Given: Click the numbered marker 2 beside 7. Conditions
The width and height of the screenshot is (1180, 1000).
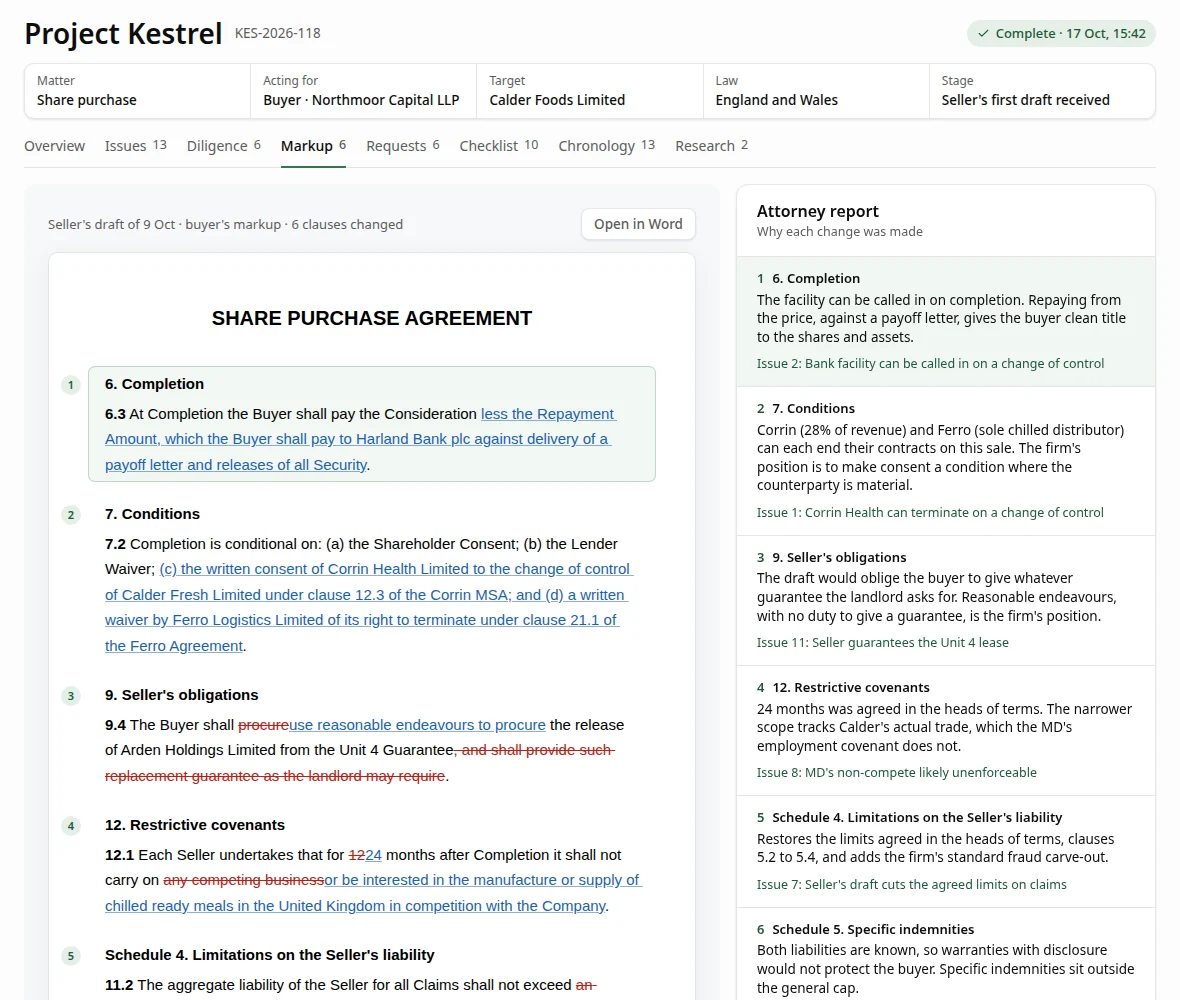Looking at the screenshot, I should pyautogui.click(x=71, y=515).
